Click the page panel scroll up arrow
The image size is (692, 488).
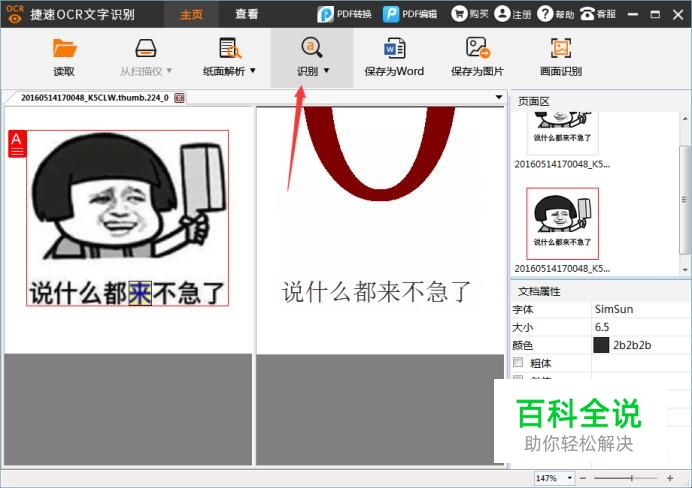point(685,118)
